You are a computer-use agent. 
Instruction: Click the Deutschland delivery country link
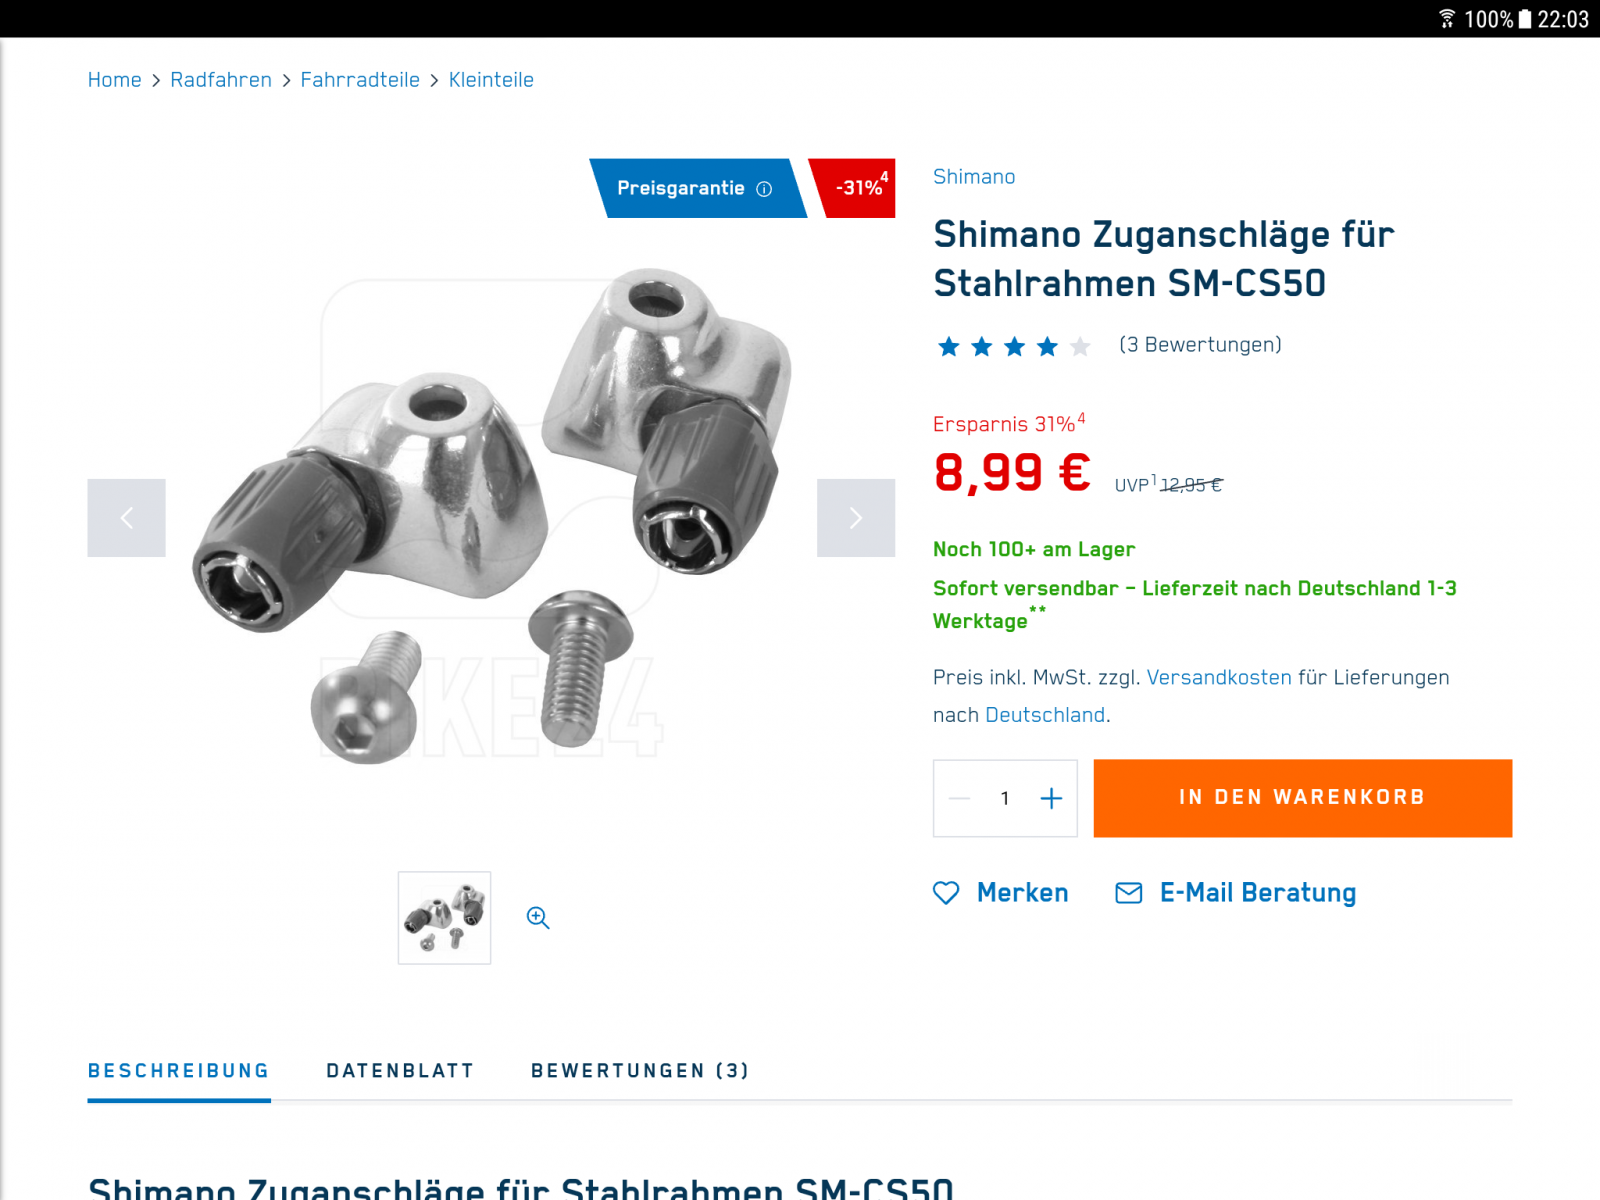coord(1045,715)
